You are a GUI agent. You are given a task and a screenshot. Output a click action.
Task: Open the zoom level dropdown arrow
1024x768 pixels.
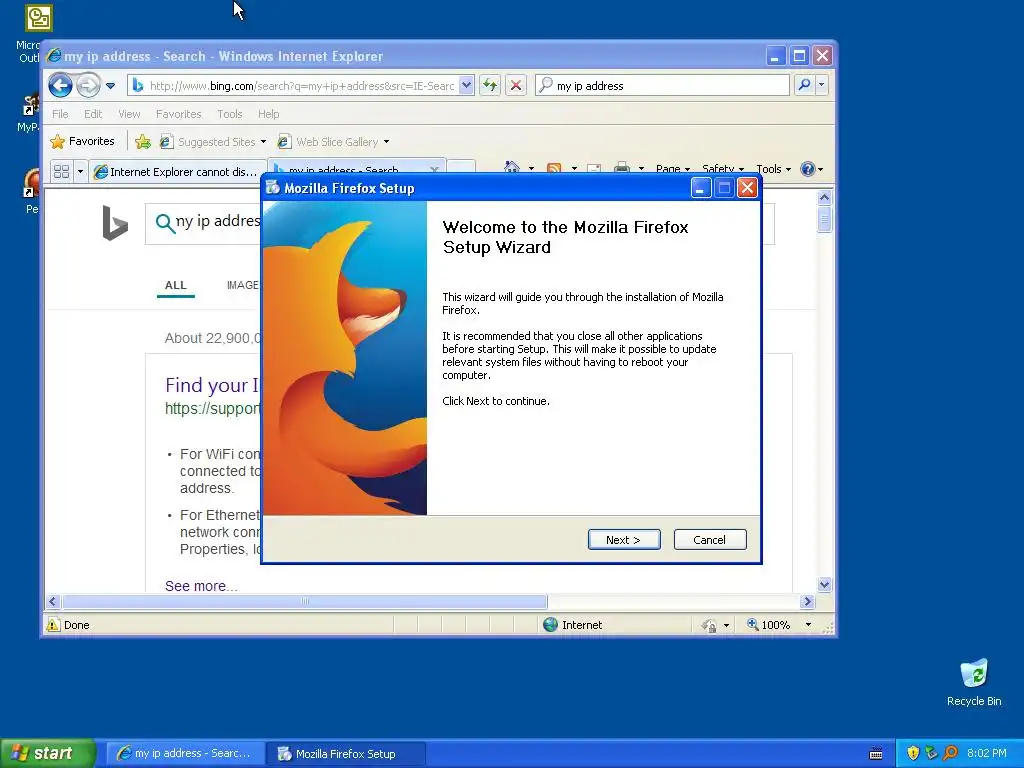click(808, 624)
